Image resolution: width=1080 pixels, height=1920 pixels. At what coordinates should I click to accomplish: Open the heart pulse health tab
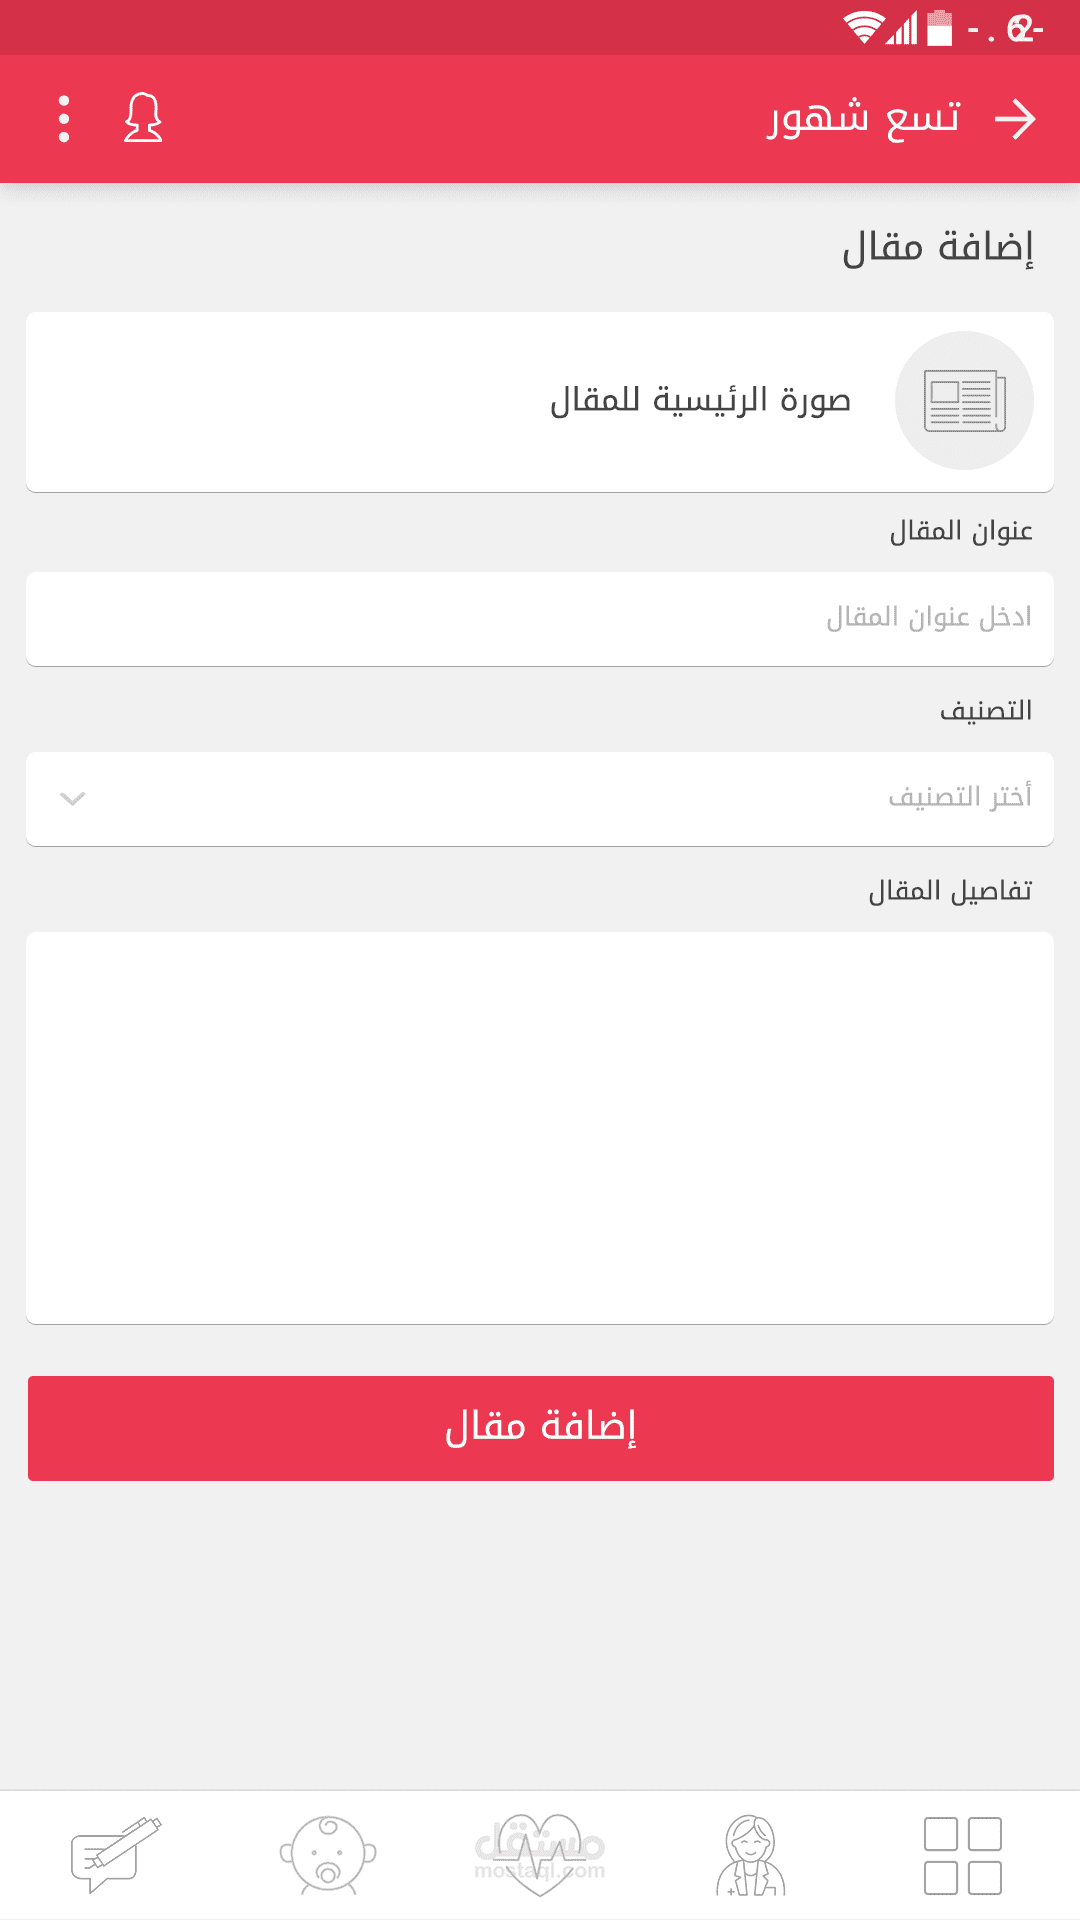[540, 1855]
